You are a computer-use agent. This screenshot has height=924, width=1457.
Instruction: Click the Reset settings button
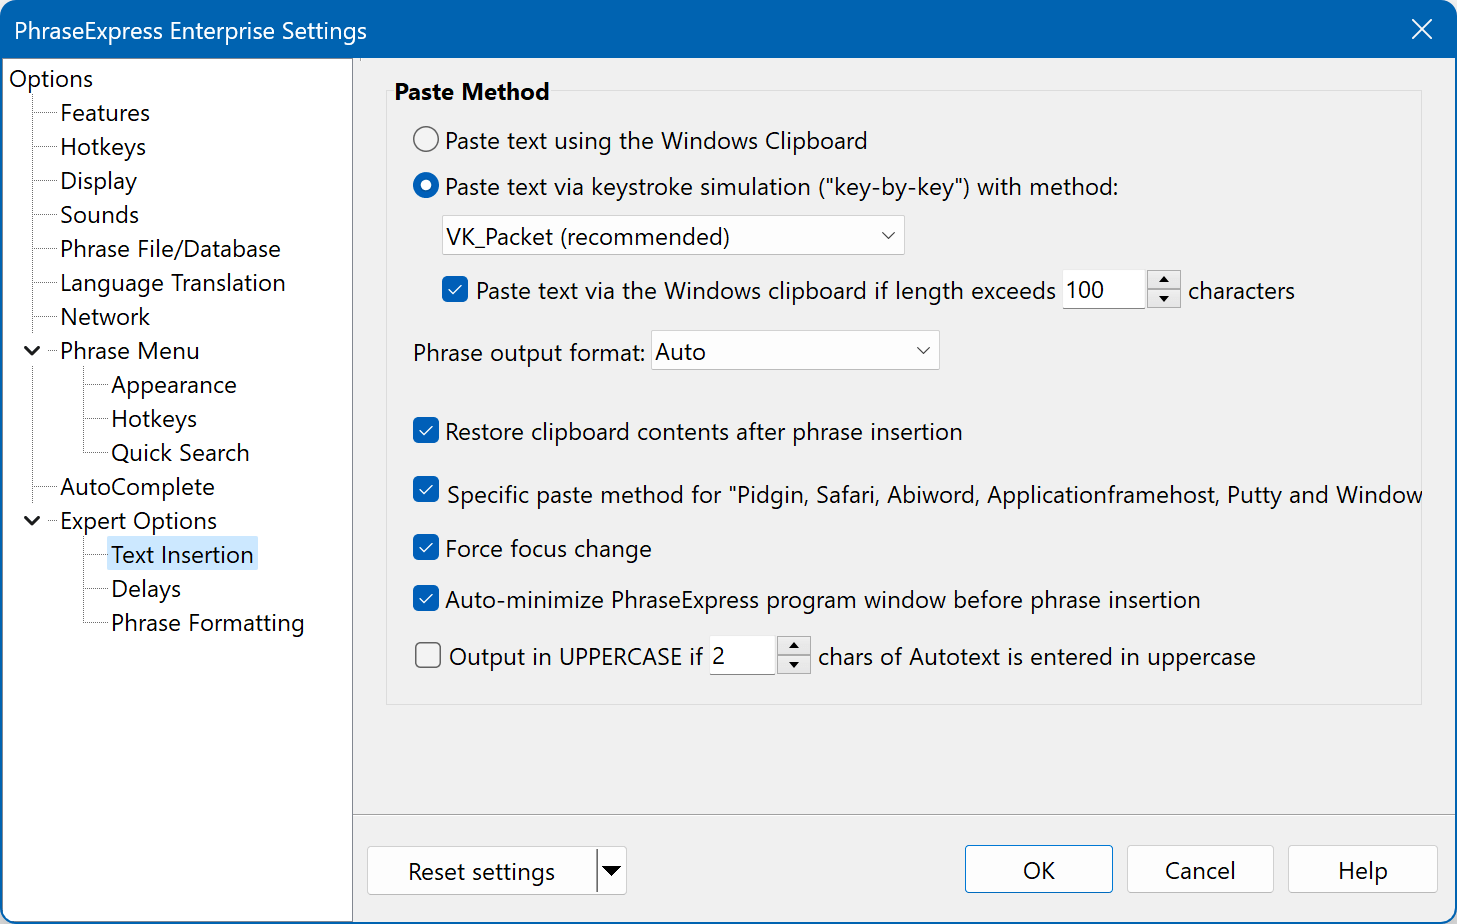pyautogui.click(x=482, y=871)
